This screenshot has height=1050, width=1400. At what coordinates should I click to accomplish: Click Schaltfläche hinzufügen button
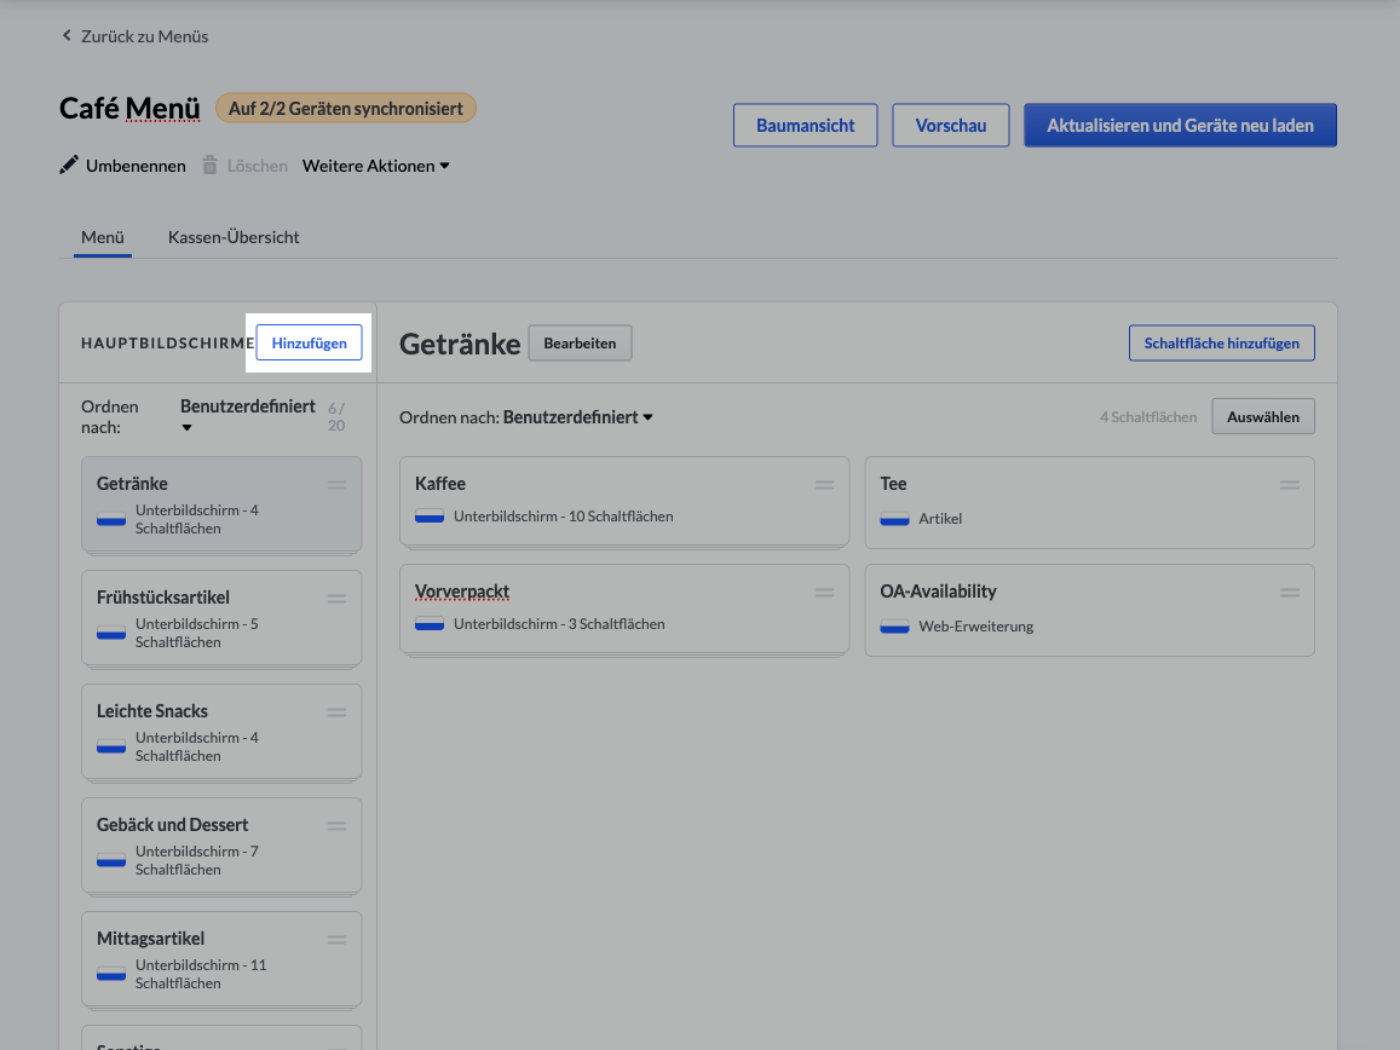click(1221, 343)
